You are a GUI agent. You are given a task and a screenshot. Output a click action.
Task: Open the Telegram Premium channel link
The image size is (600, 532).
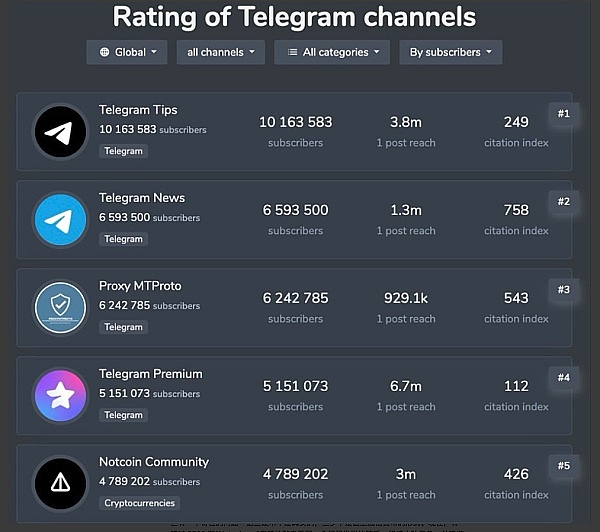pyautogui.click(x=151, y=374)
